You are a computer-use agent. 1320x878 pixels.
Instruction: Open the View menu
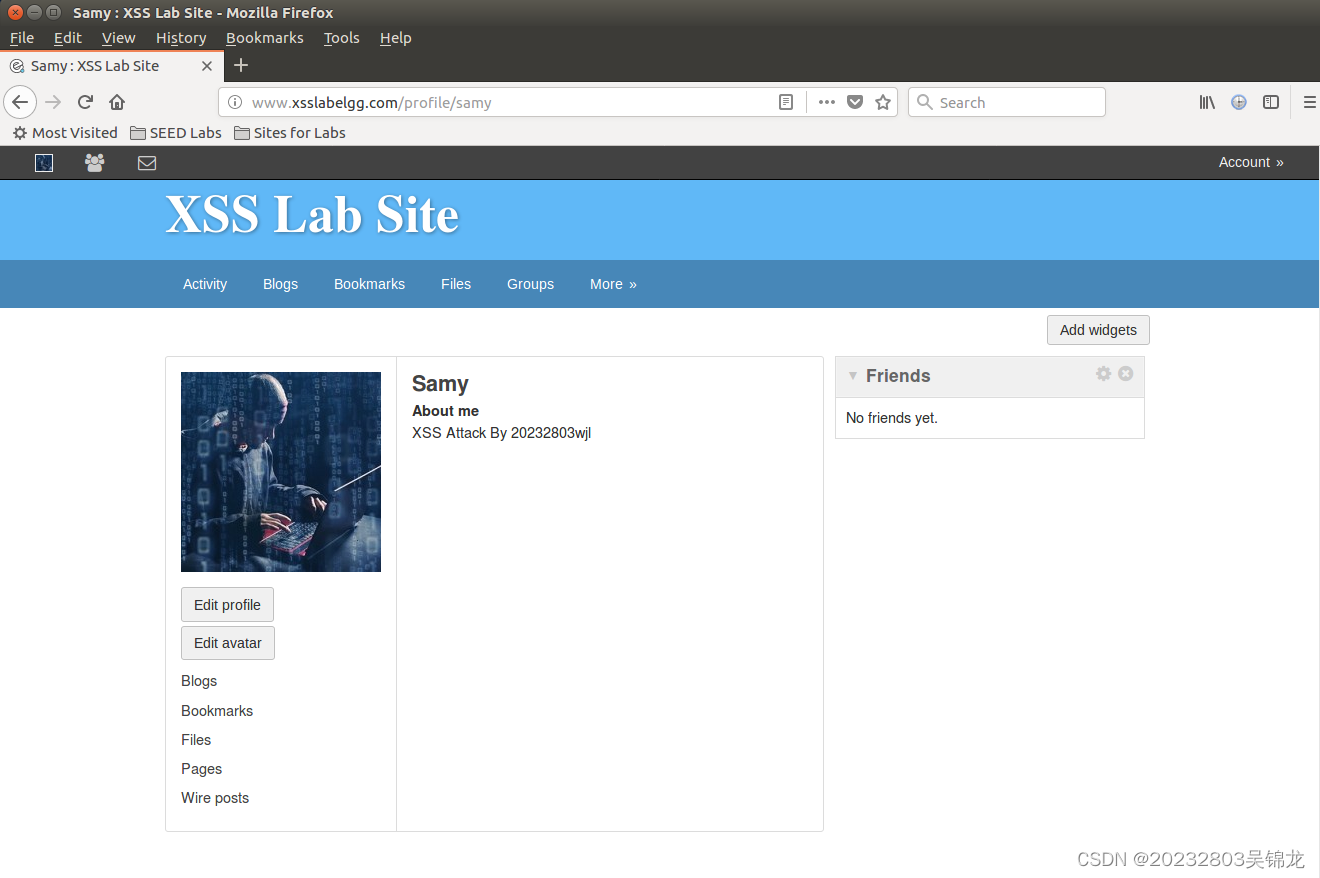click(118, 38)
